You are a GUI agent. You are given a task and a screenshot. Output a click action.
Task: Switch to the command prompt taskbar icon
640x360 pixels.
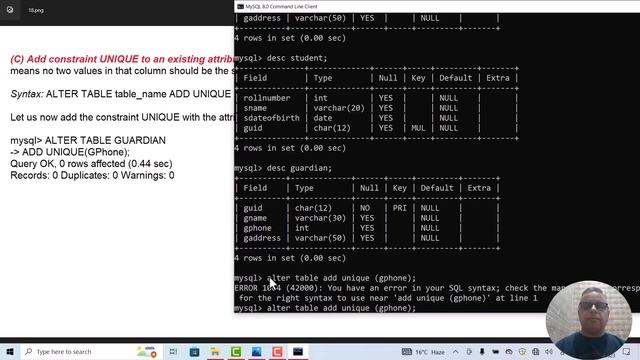pos(298,351)
